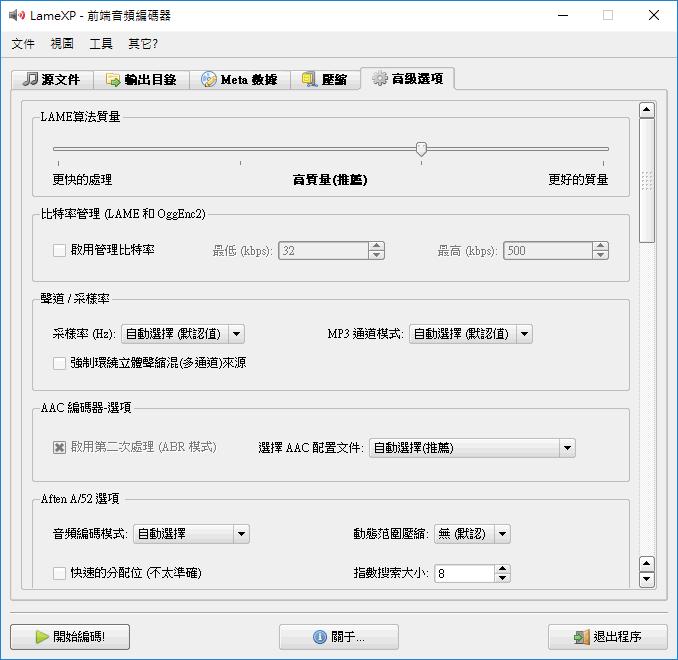678x660 pixels.
Task: Switch to the 輸出目錄 tab
Action: [x=141, y=80]
